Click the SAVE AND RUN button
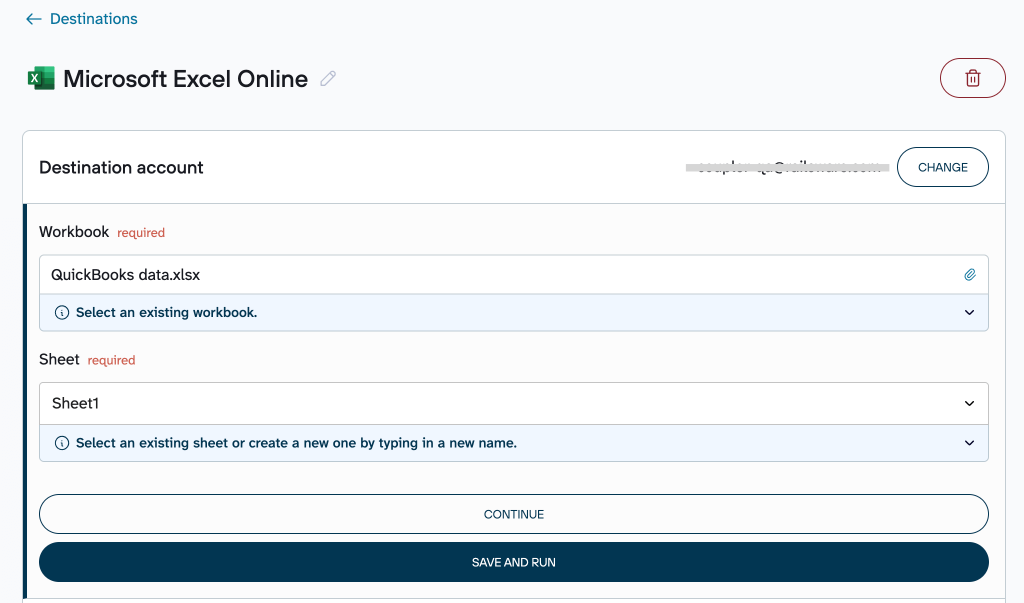 pyautogui.click(x=513, y=562)
